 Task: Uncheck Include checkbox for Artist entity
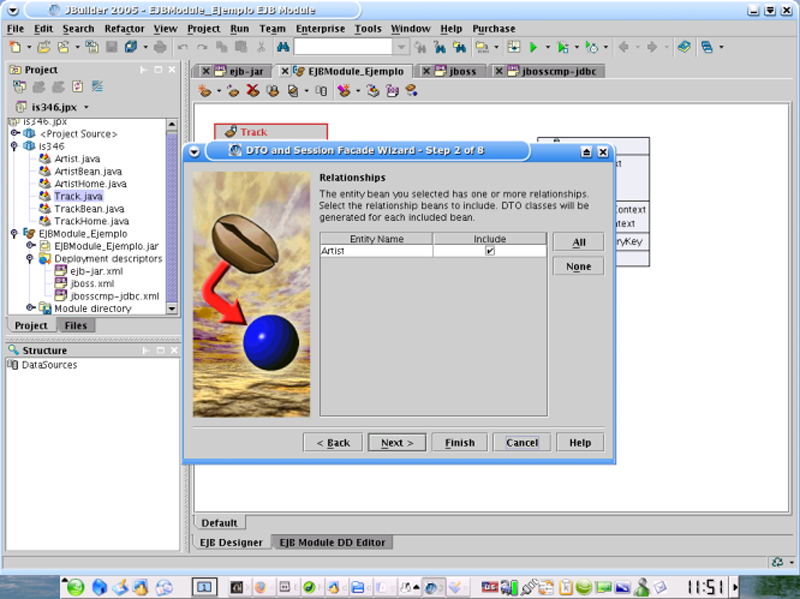[490, 251]
